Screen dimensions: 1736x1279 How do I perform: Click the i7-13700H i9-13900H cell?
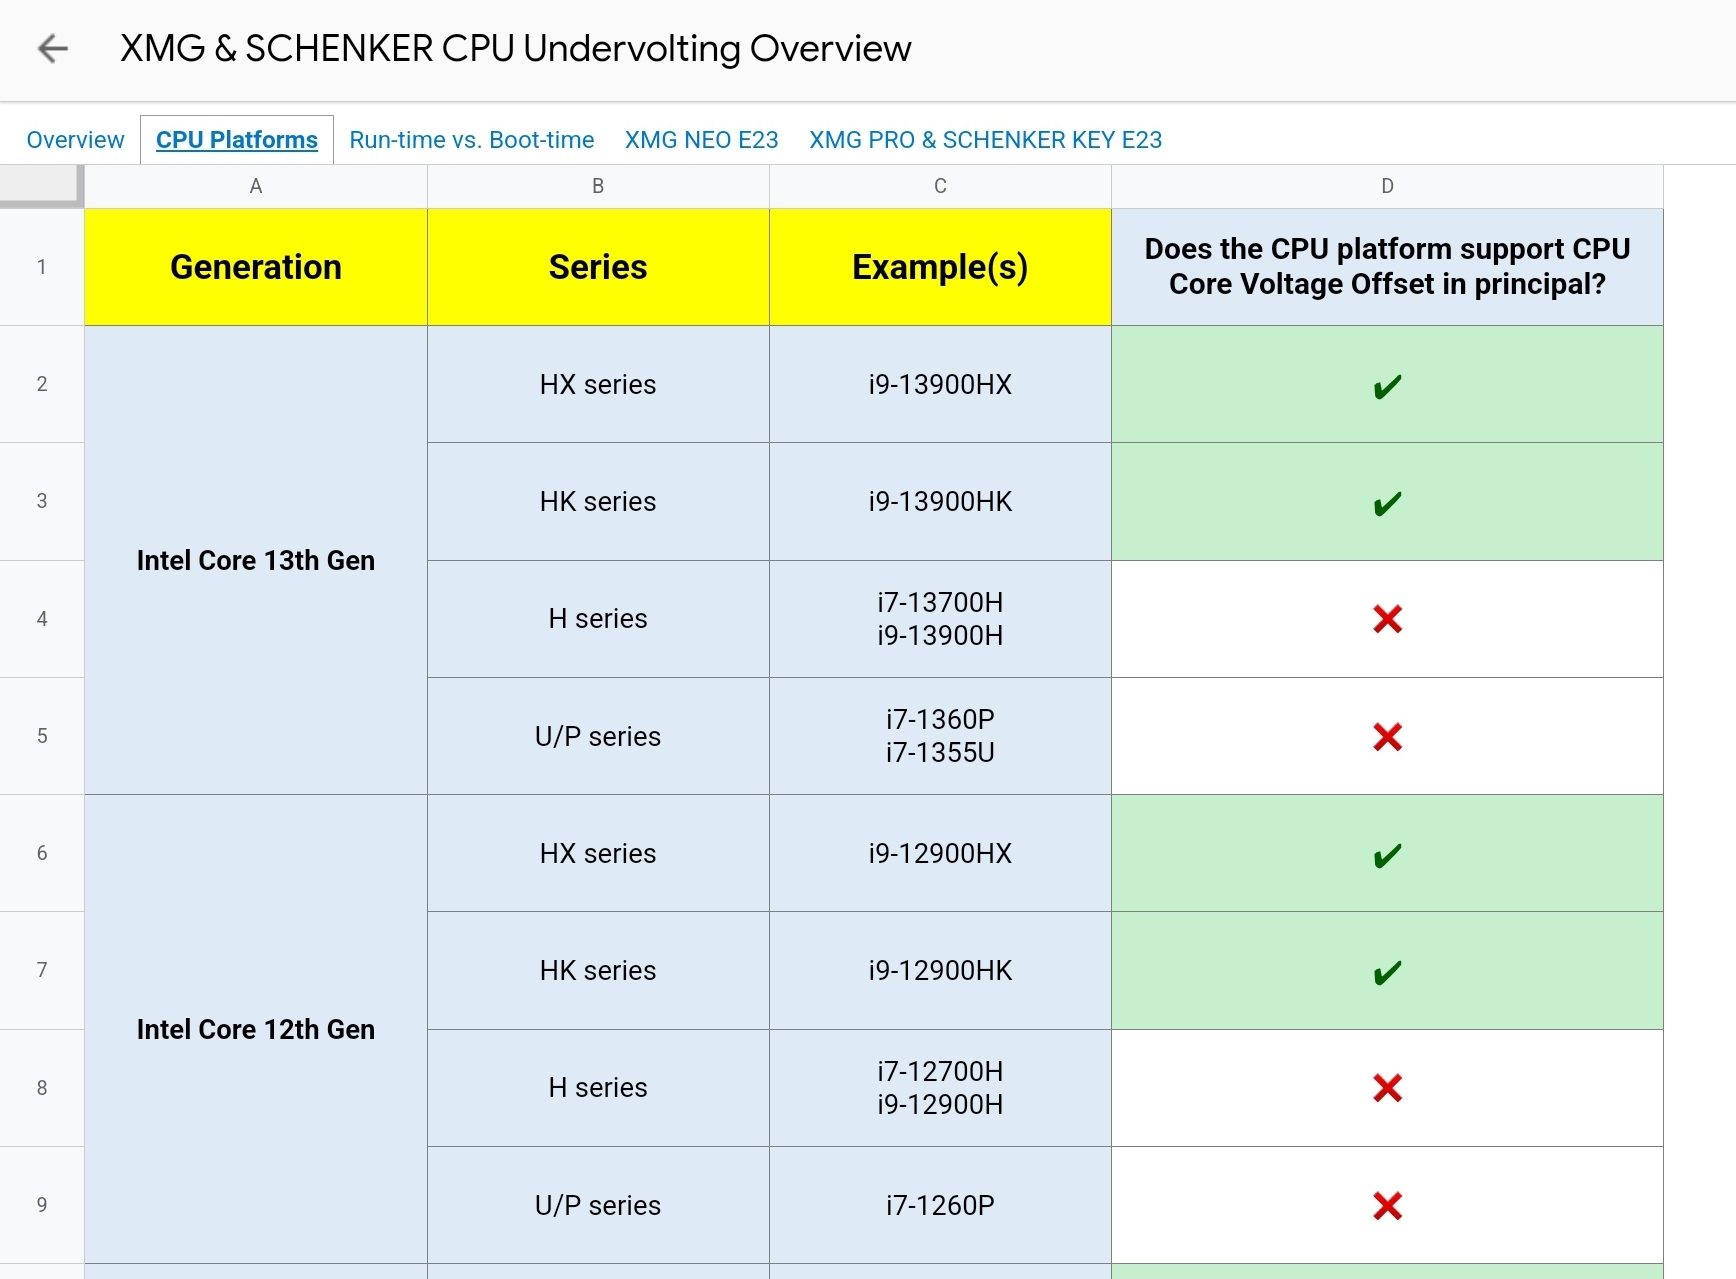[940, 619]
